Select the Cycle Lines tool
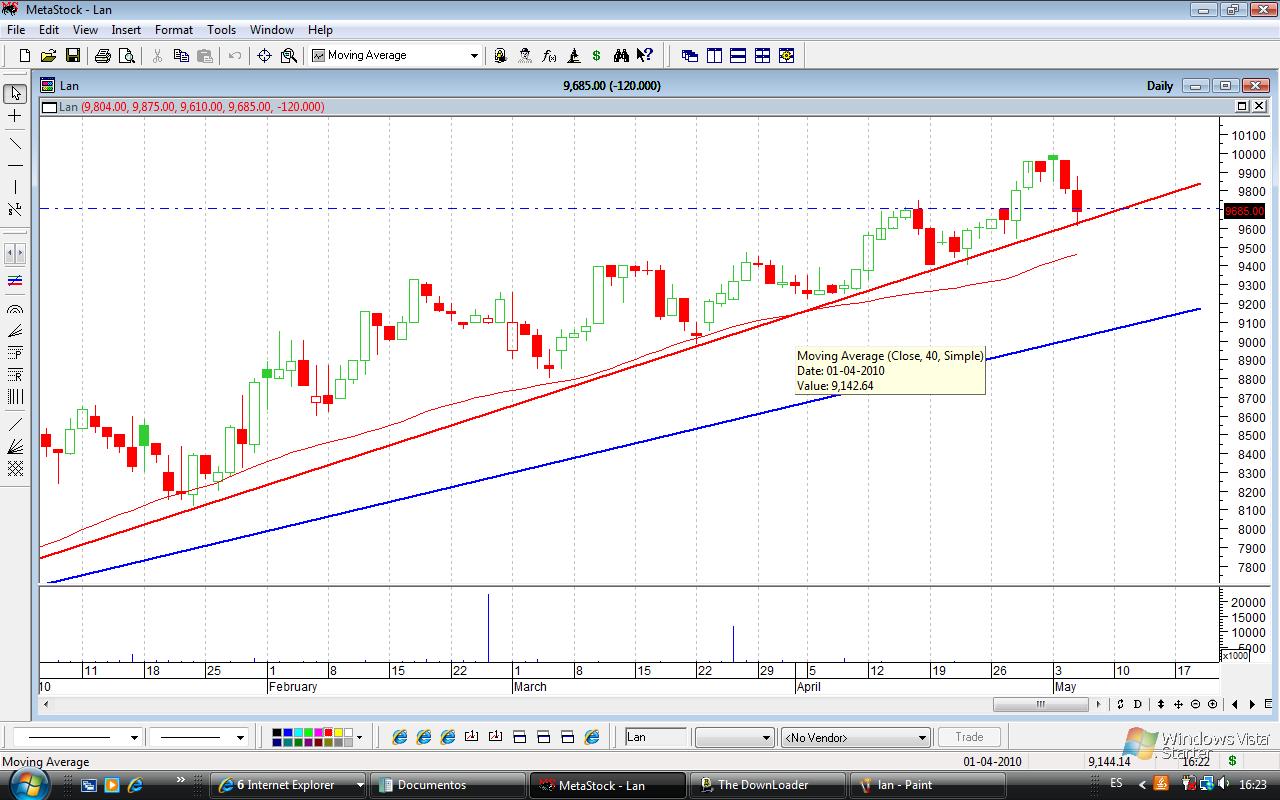Viewport: 1280px width, 800px height. click(15, 397)
